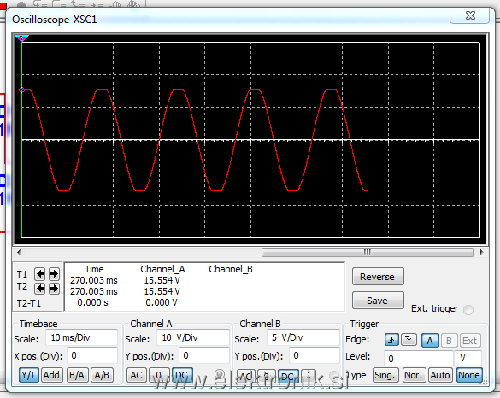Click the Reverse button
The width and height of the screenshot is (500, 398).
pyautogui.click(x=378, y=277)
